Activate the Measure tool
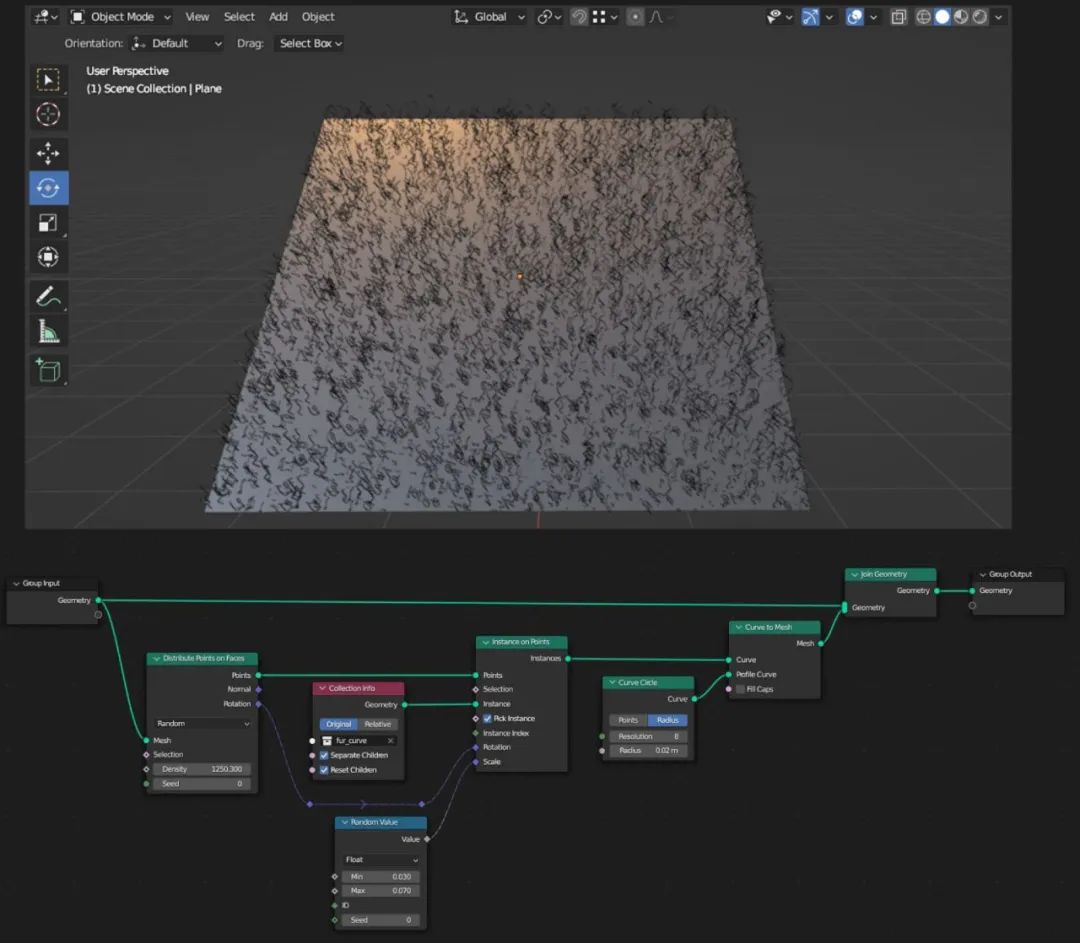This screenshot has height=943, width=1080. coord(48,331)
